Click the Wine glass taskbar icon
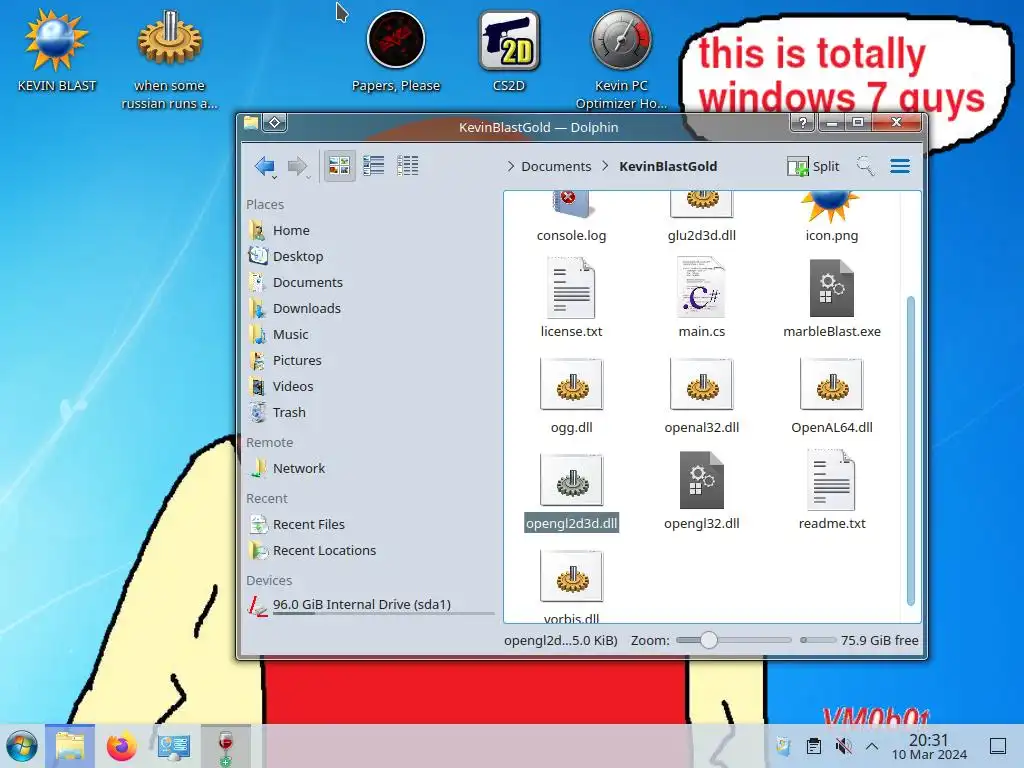This screenshot has height=768, width=1024. (x=225, y=746)
